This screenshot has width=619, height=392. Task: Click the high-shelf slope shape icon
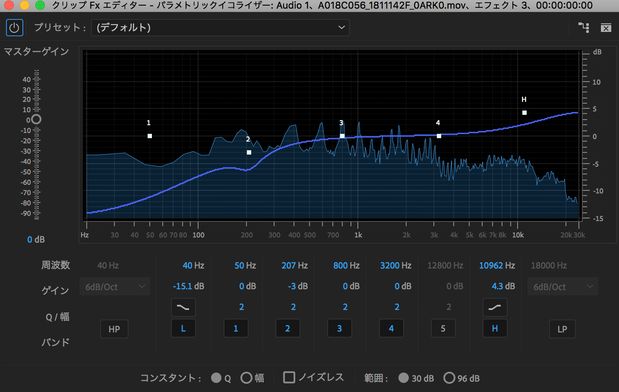(495, 307)
